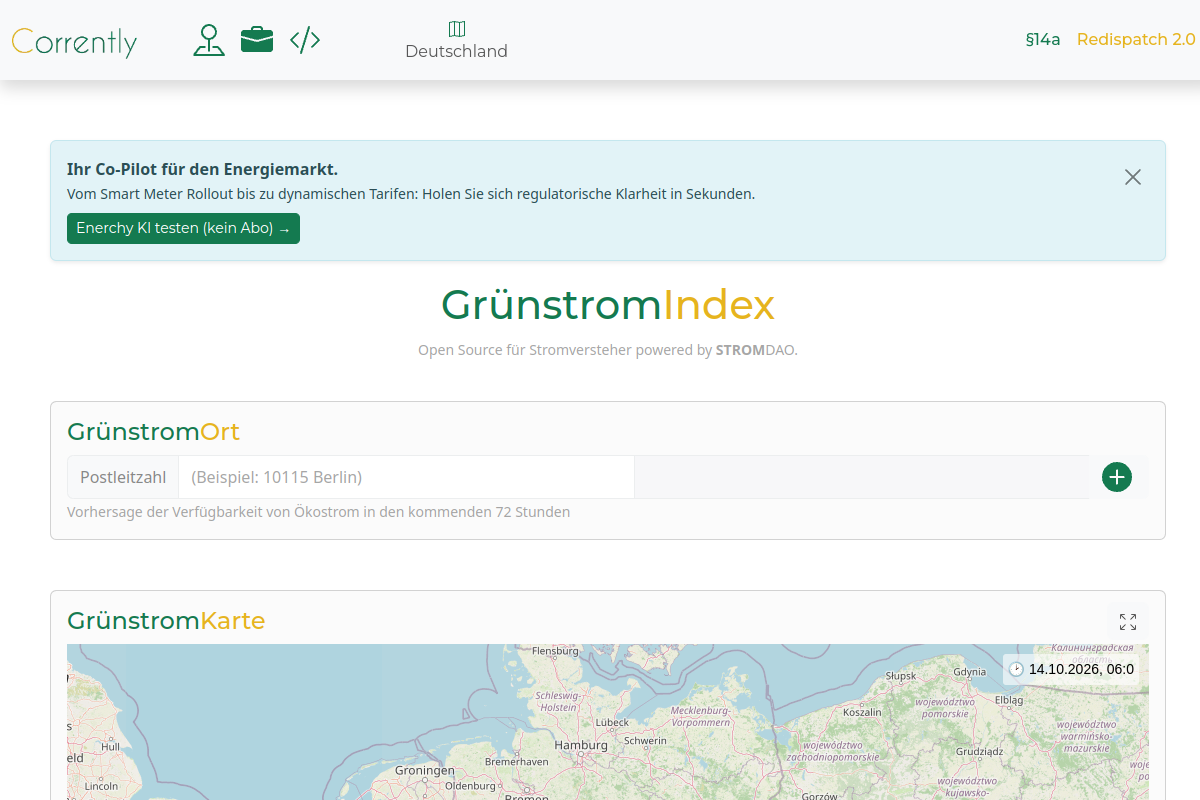Click Gdynia label on the map
Screen dimensions: 1200x800
click(x=970, y=672)
